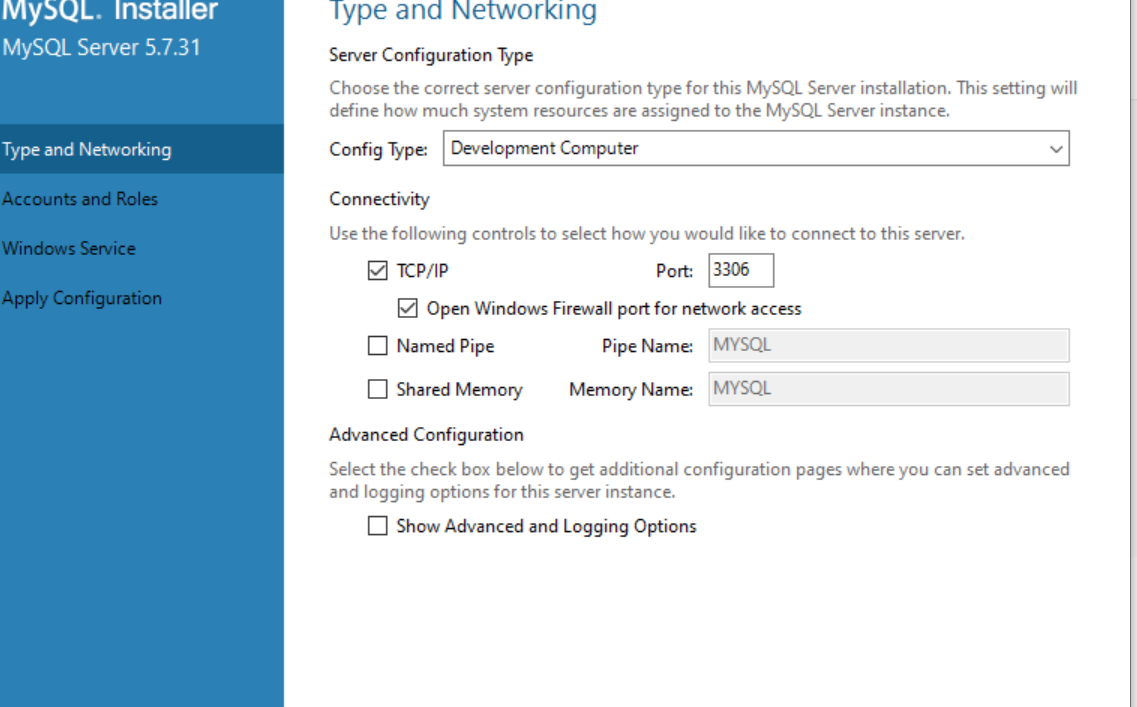
Task: Select Type and Networking step
Action: [141, 149]
